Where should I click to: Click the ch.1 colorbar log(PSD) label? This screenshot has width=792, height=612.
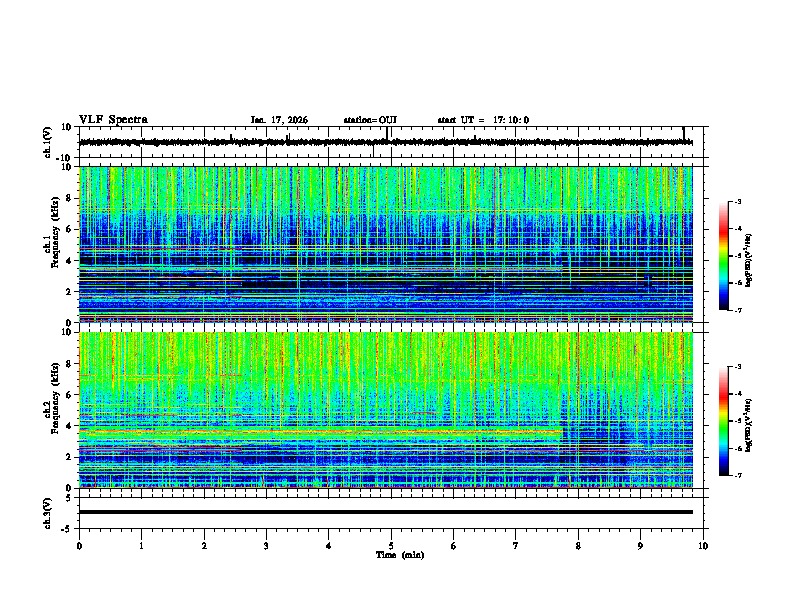tap(749, 260)
